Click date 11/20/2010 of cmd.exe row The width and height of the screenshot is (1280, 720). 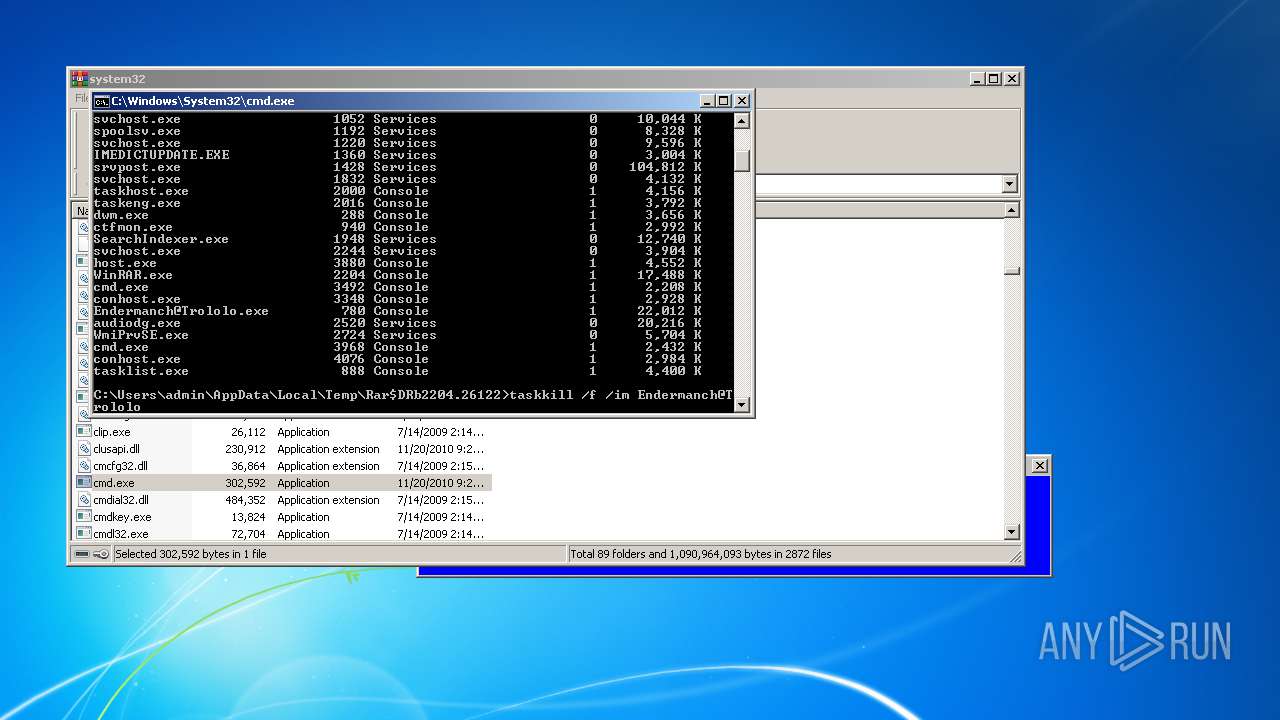pos(440,483)
